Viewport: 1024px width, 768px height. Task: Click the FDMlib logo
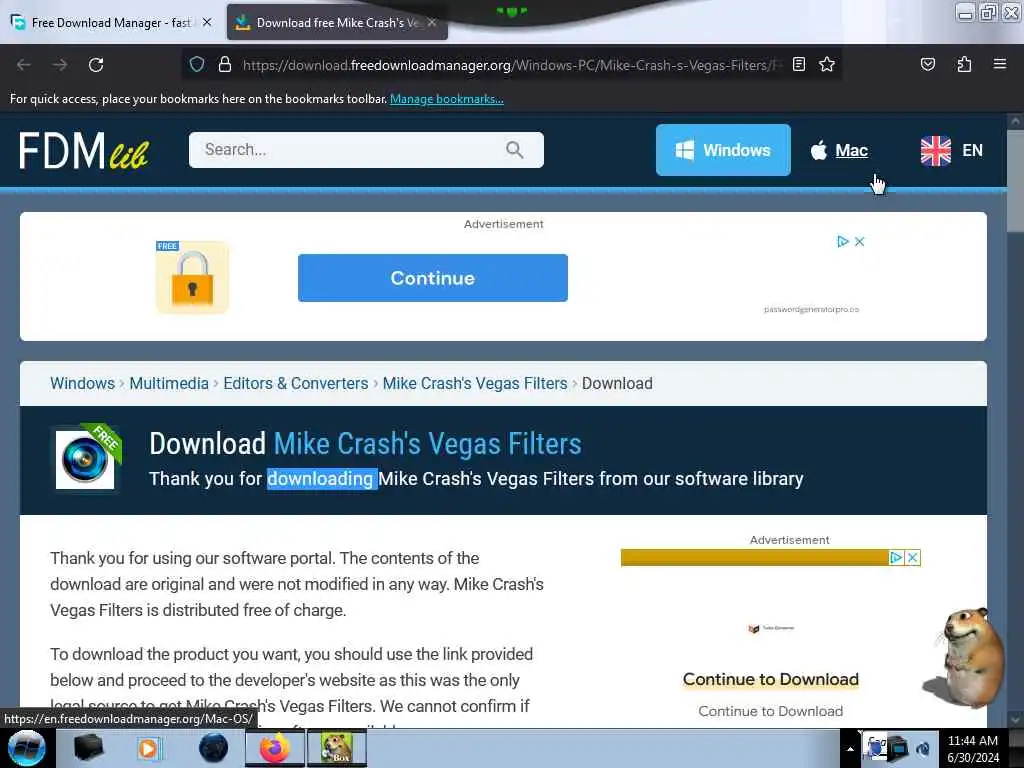(84, 150)
